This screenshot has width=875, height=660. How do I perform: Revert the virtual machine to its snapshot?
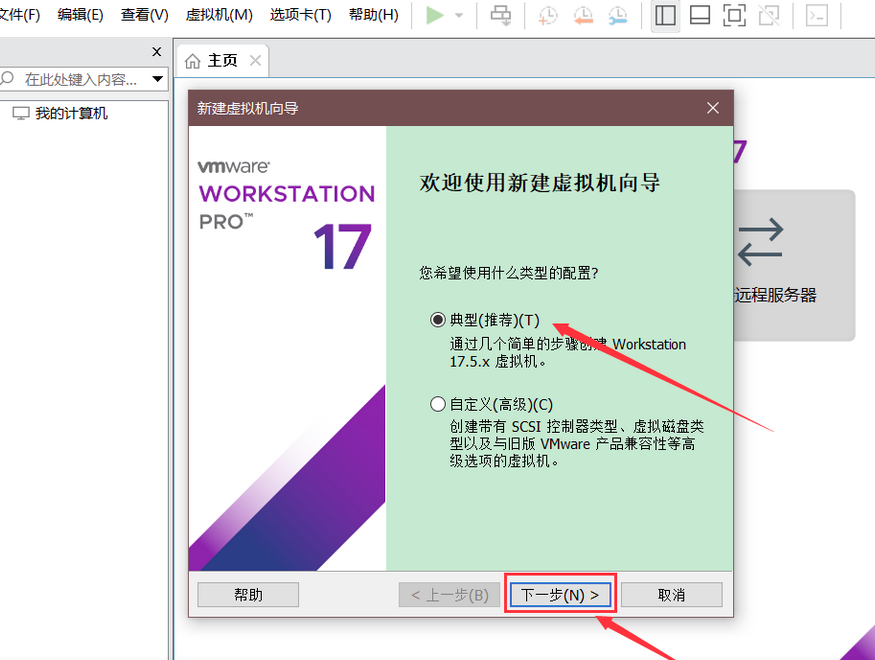point(583,16)
